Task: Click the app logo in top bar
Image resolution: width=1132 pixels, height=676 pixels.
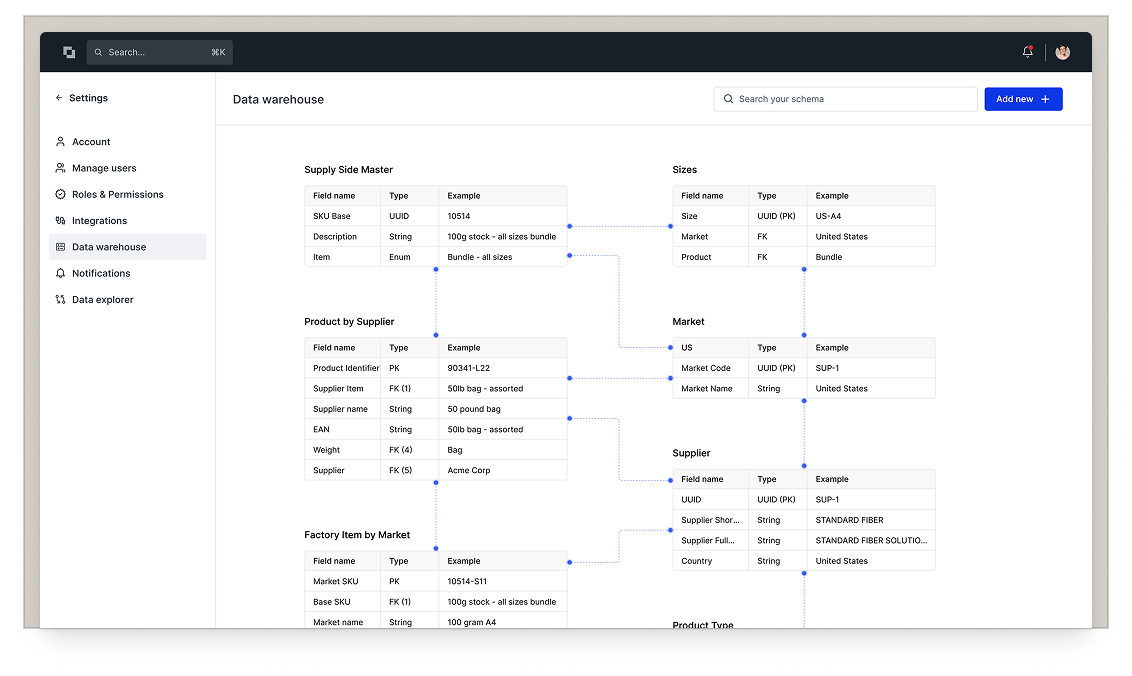Action: click(69, 52)
